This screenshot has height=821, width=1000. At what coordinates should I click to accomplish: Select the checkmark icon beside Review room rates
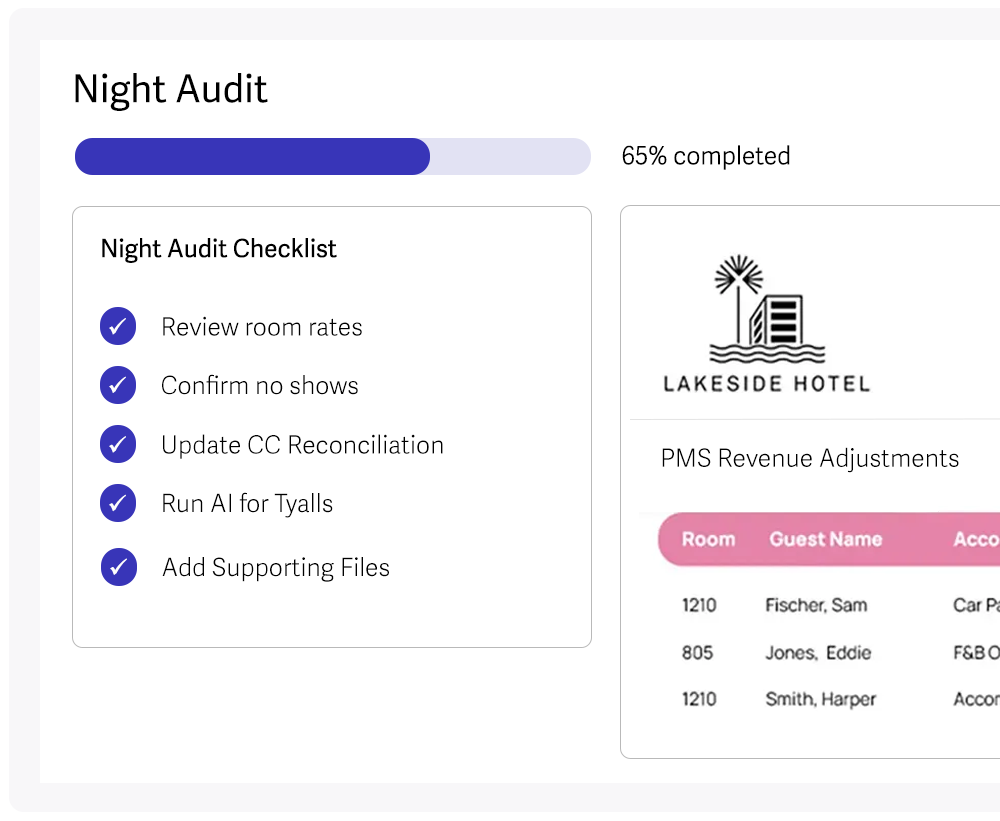click(x=118, y=326)
